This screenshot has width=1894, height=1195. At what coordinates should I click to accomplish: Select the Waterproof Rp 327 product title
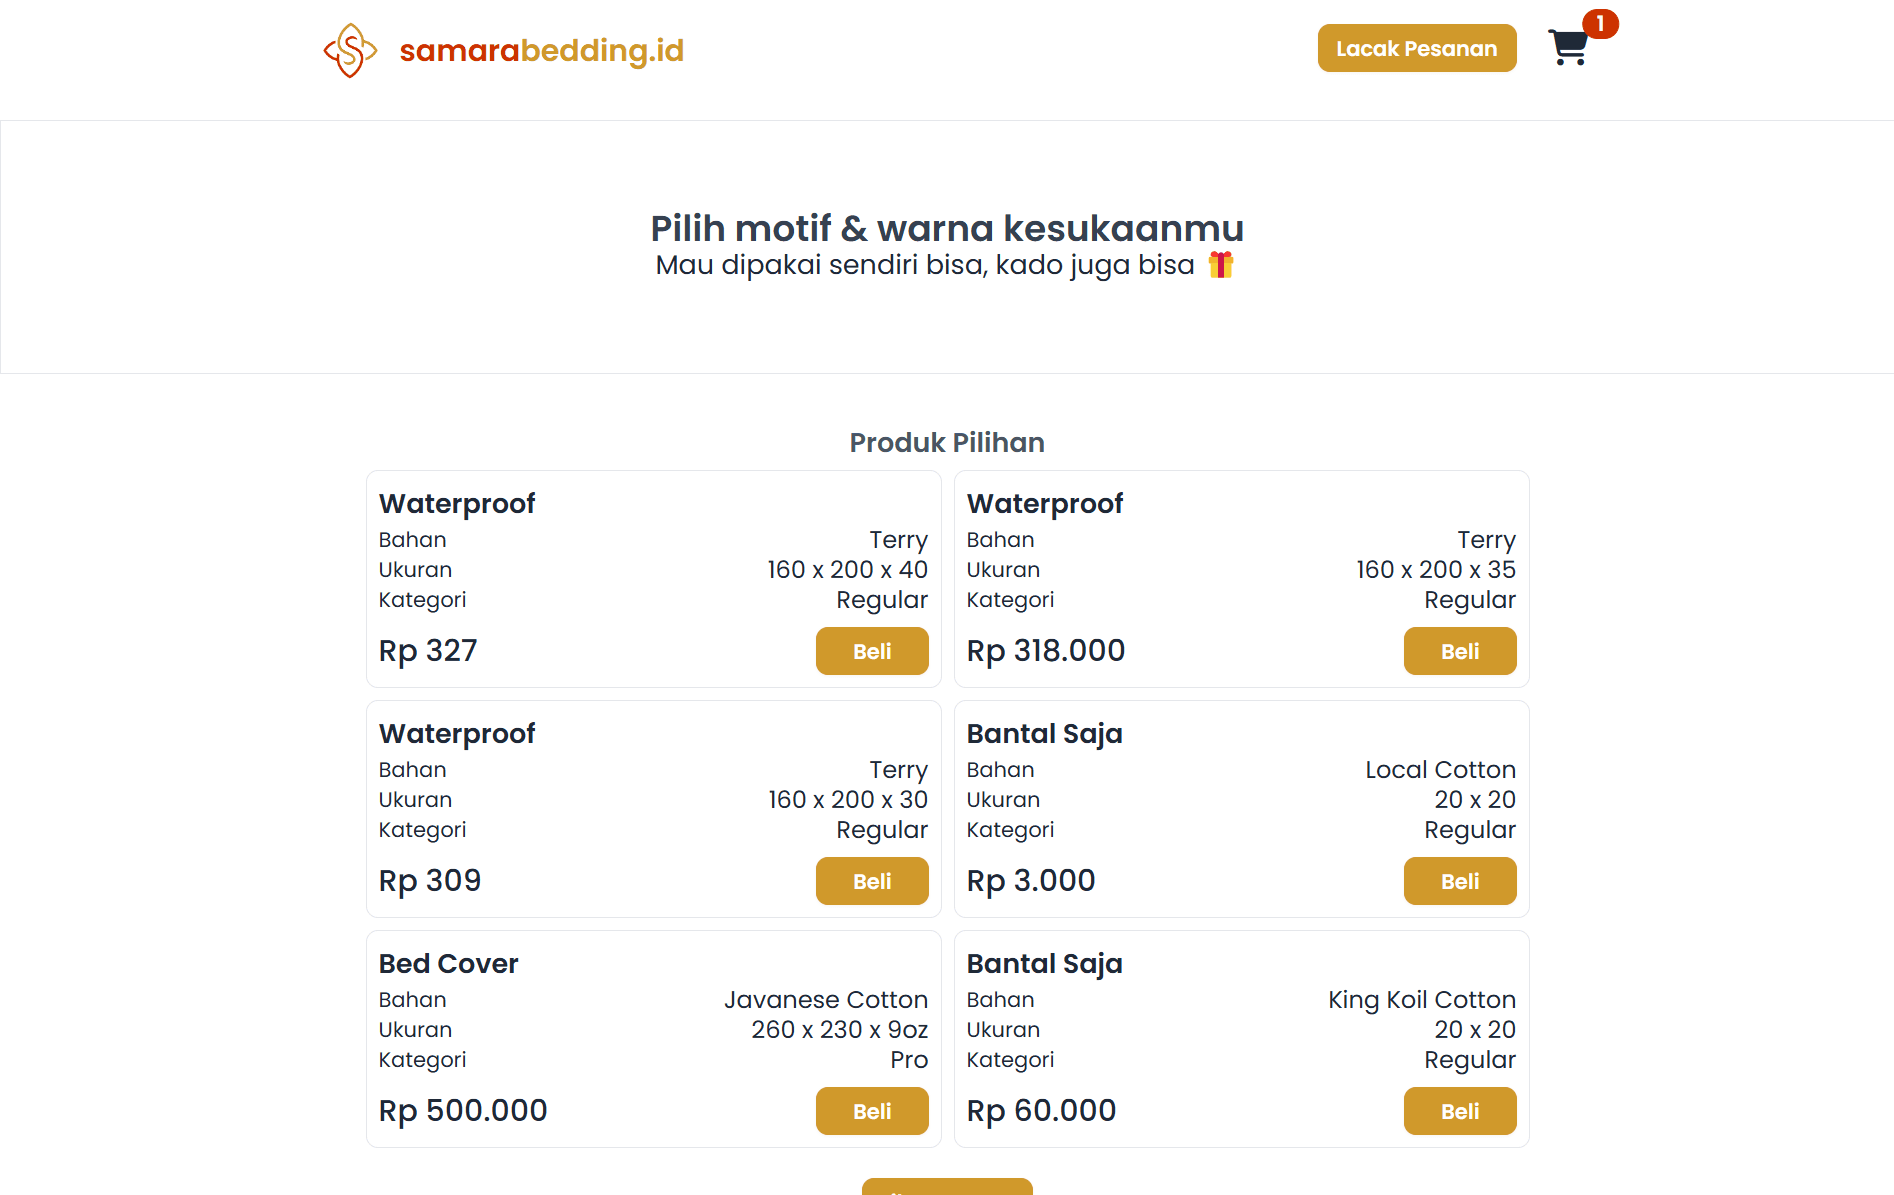(457, 503)
